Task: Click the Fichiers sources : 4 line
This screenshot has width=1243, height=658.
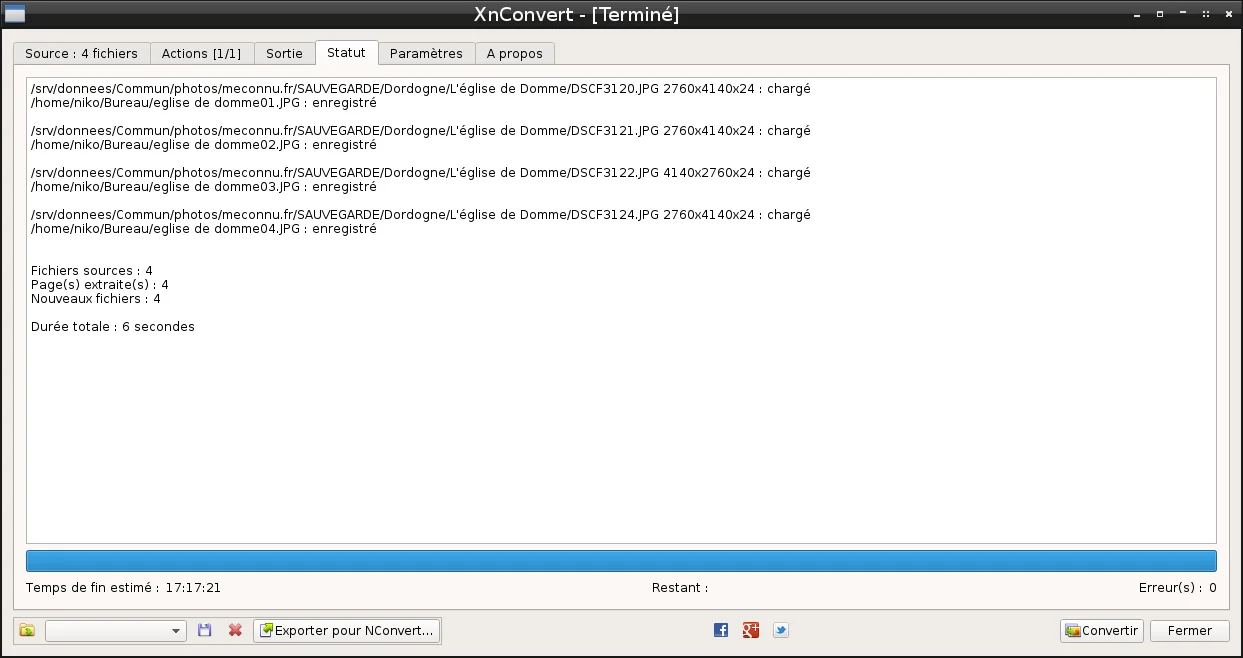Action: coord(92,271)
